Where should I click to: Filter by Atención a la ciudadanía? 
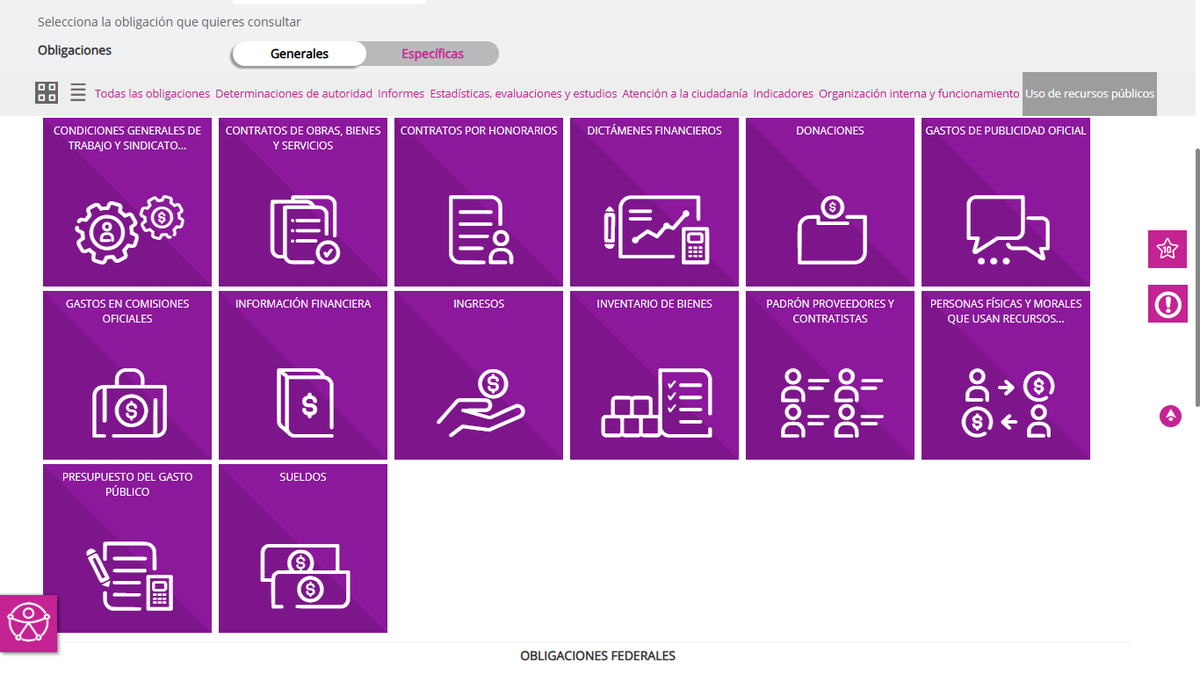point(685,93)
